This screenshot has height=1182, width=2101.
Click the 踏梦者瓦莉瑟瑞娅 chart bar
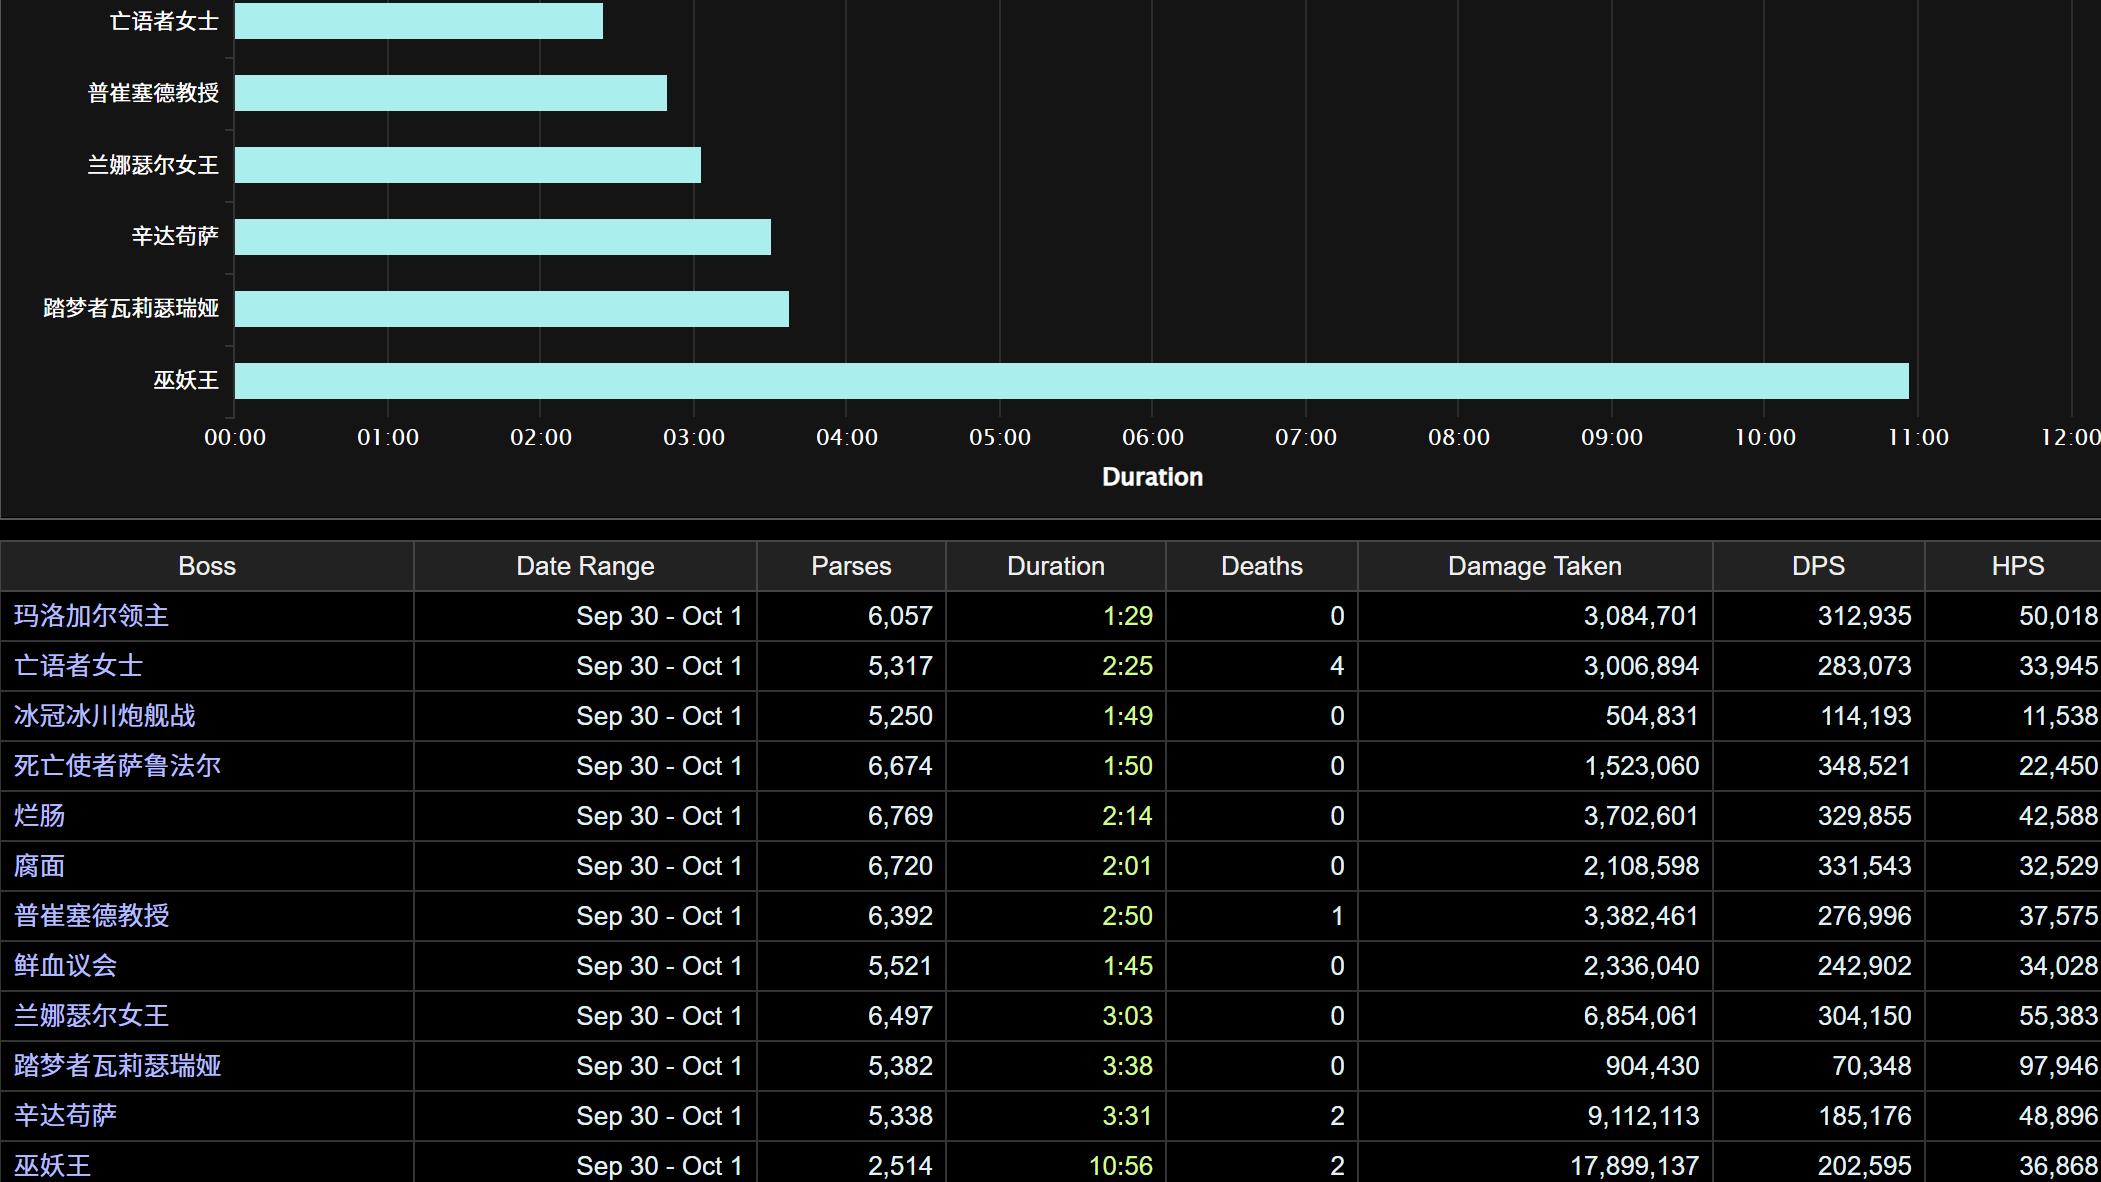(511, 309)
